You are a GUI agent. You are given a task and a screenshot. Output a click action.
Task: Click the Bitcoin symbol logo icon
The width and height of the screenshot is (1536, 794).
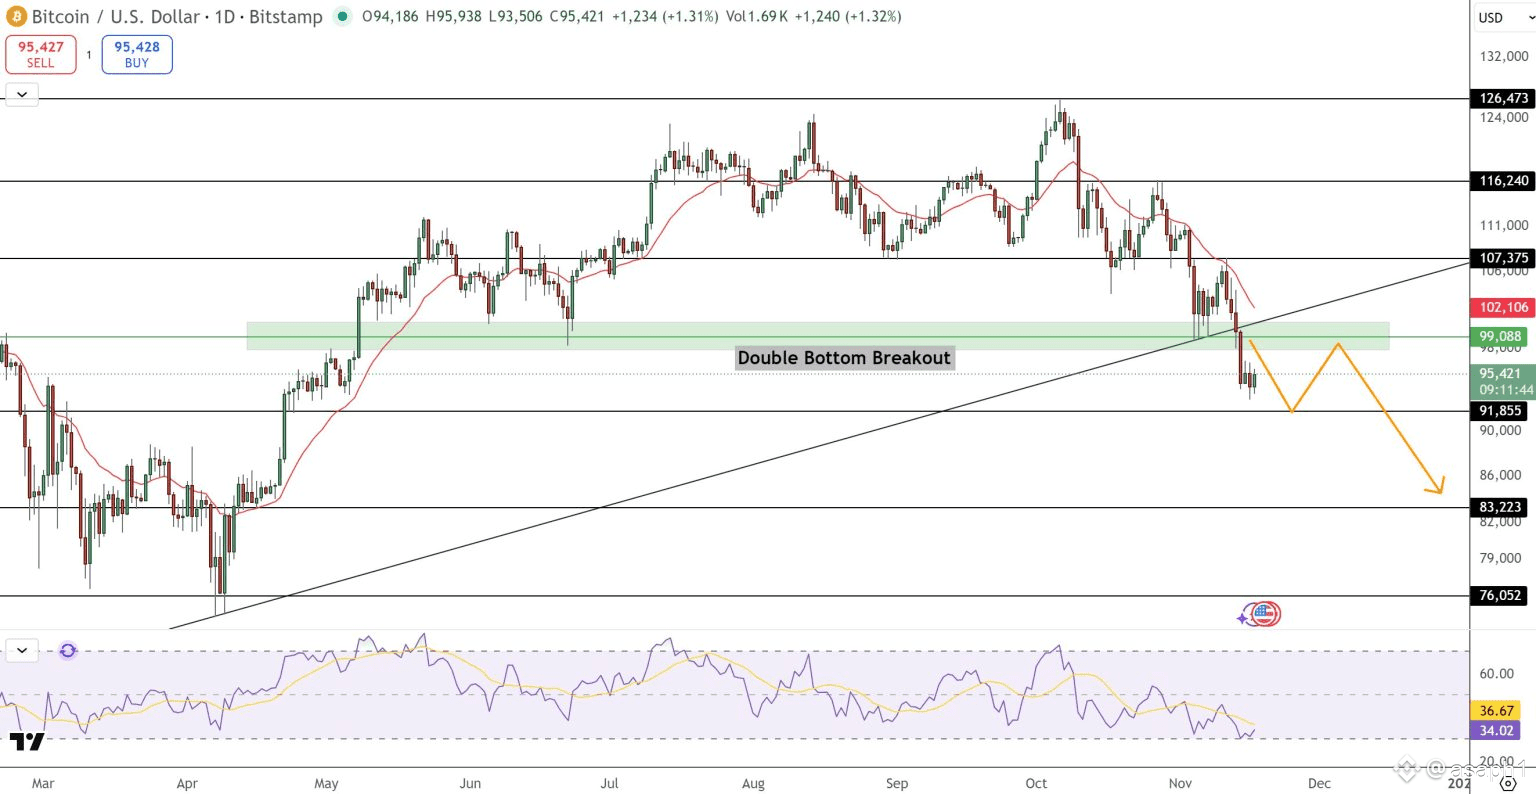coord(17,16)
